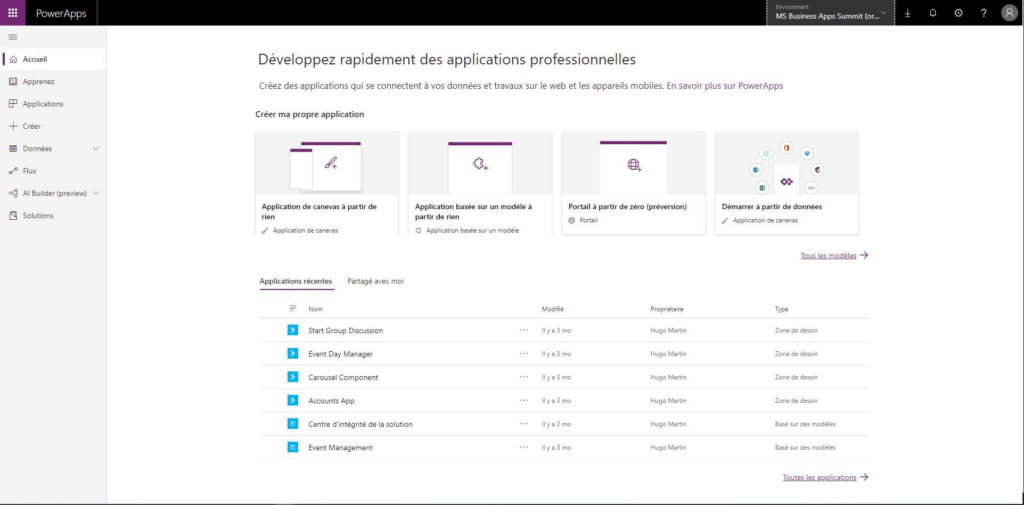Choose Application de canevas à partir de rien card
Viewport: 1024px width, 505px height.
tap(327, 183)
